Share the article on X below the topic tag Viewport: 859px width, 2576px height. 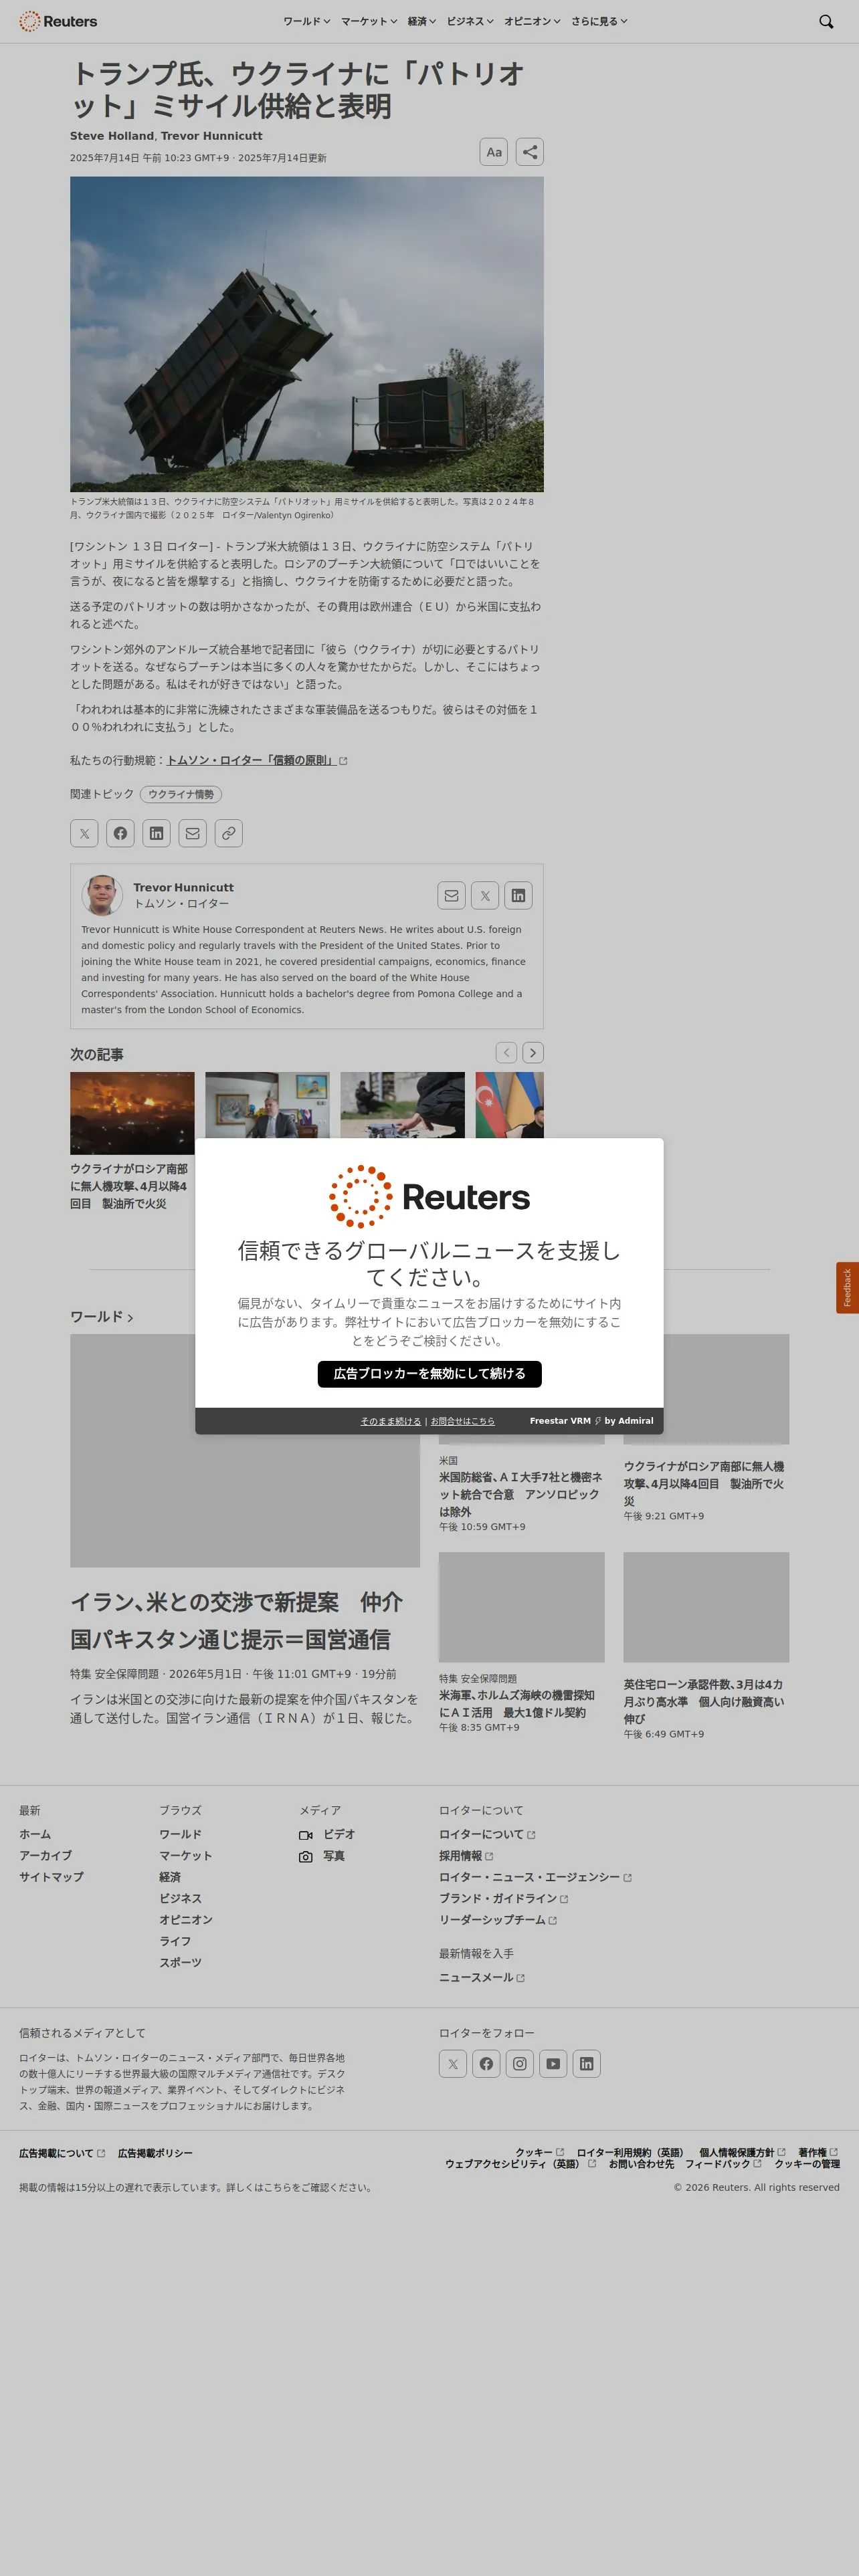[84, 833]
